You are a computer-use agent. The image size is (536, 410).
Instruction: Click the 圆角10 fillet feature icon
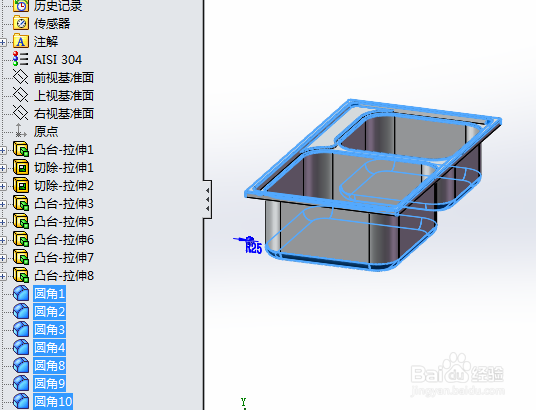coord(21,401)
